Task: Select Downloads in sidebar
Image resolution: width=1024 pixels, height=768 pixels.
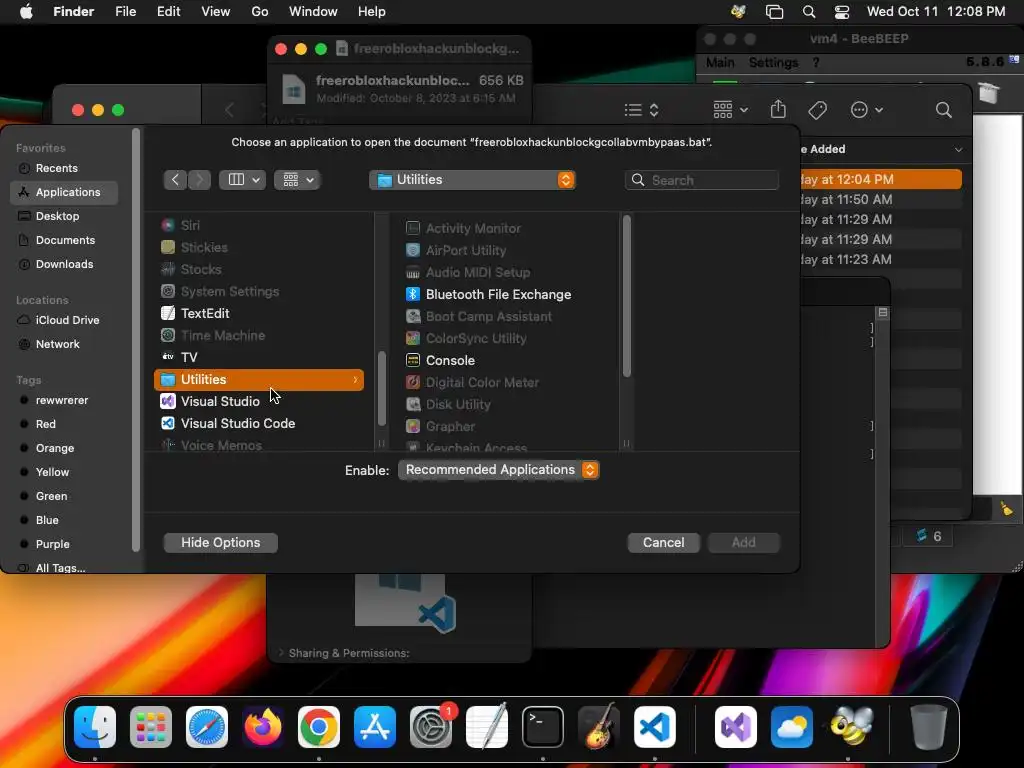Action: click(x=65, y=264)
